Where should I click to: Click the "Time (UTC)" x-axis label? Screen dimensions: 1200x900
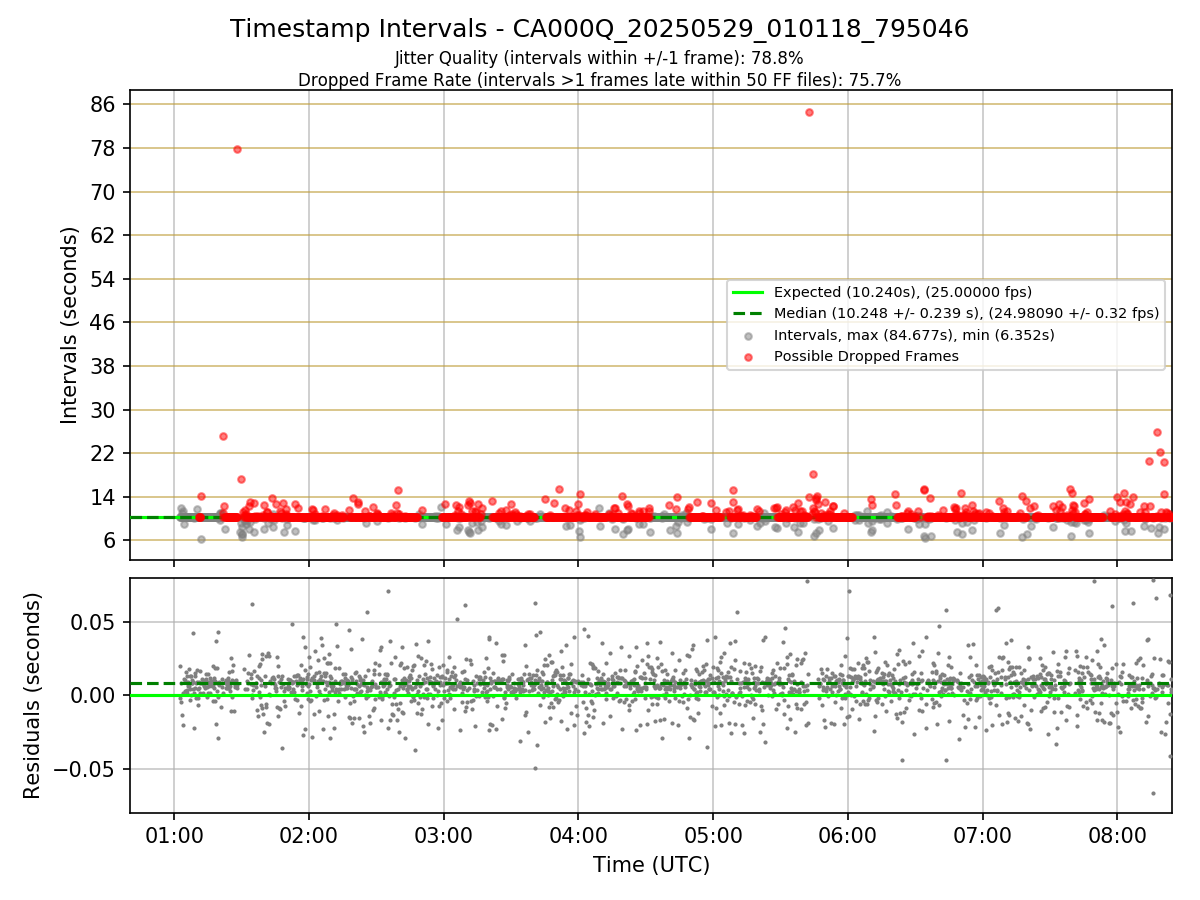pyautogui.click(x=651, y=864)
